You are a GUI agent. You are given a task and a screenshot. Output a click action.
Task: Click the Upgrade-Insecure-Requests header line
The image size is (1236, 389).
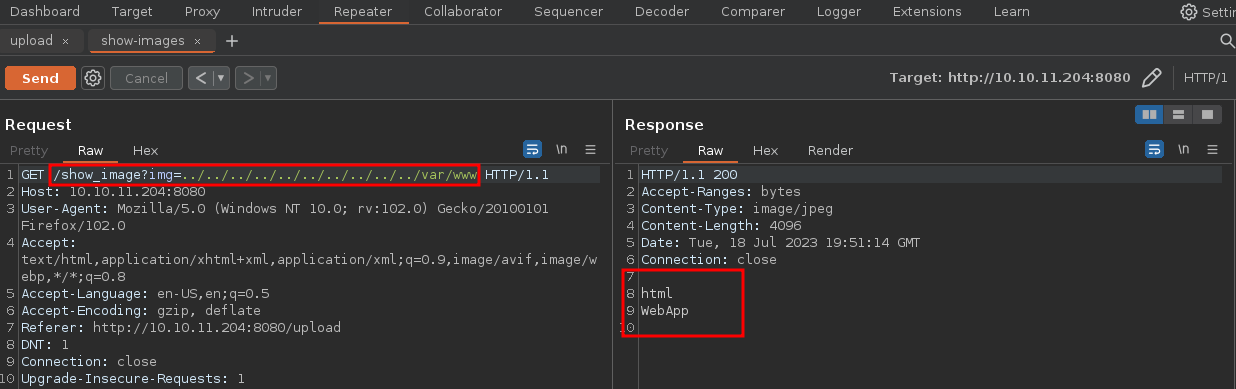tap(133, 379)
